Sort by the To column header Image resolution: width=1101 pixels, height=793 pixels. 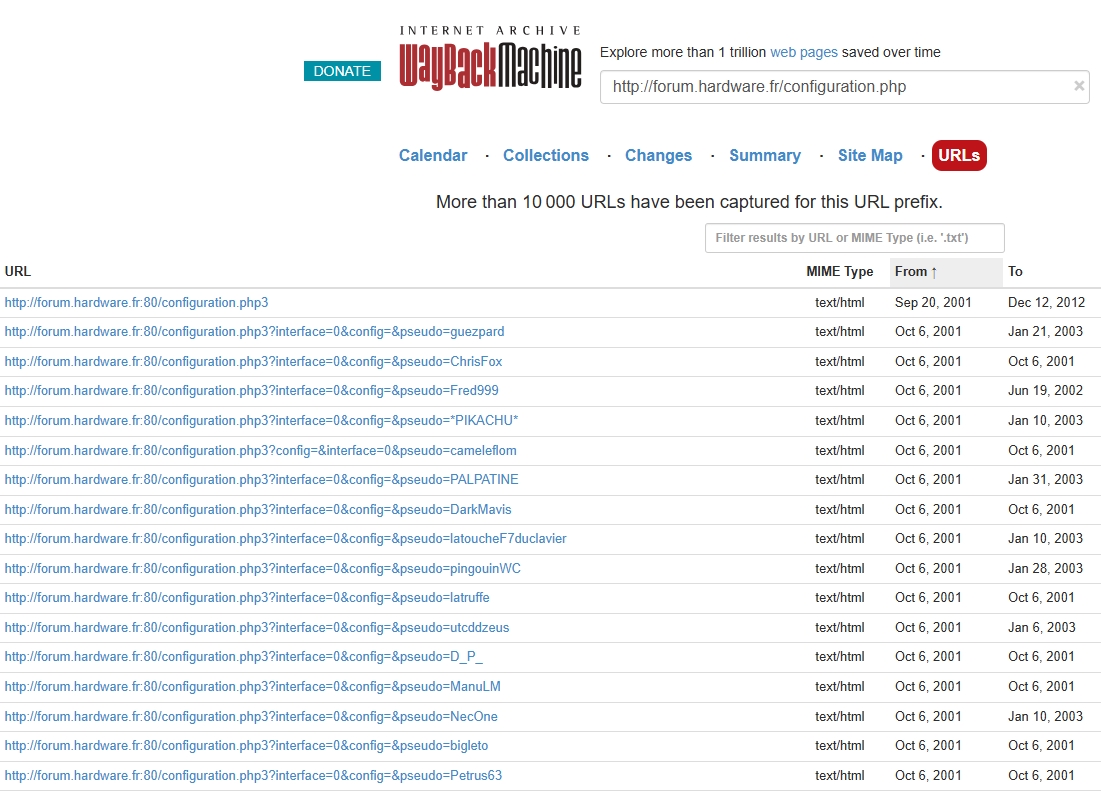click(1015, 271)
